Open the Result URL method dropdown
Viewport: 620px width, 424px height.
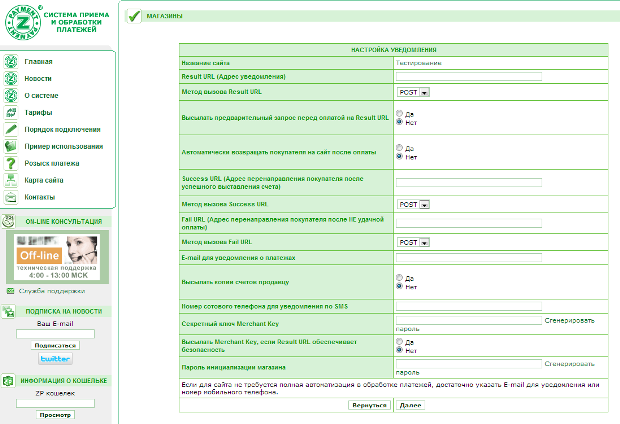[413, 92]
